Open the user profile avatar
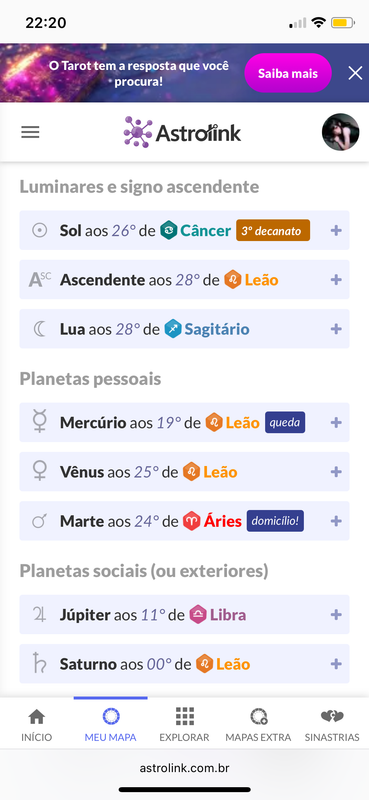369x800 pixels. point(340,132)
